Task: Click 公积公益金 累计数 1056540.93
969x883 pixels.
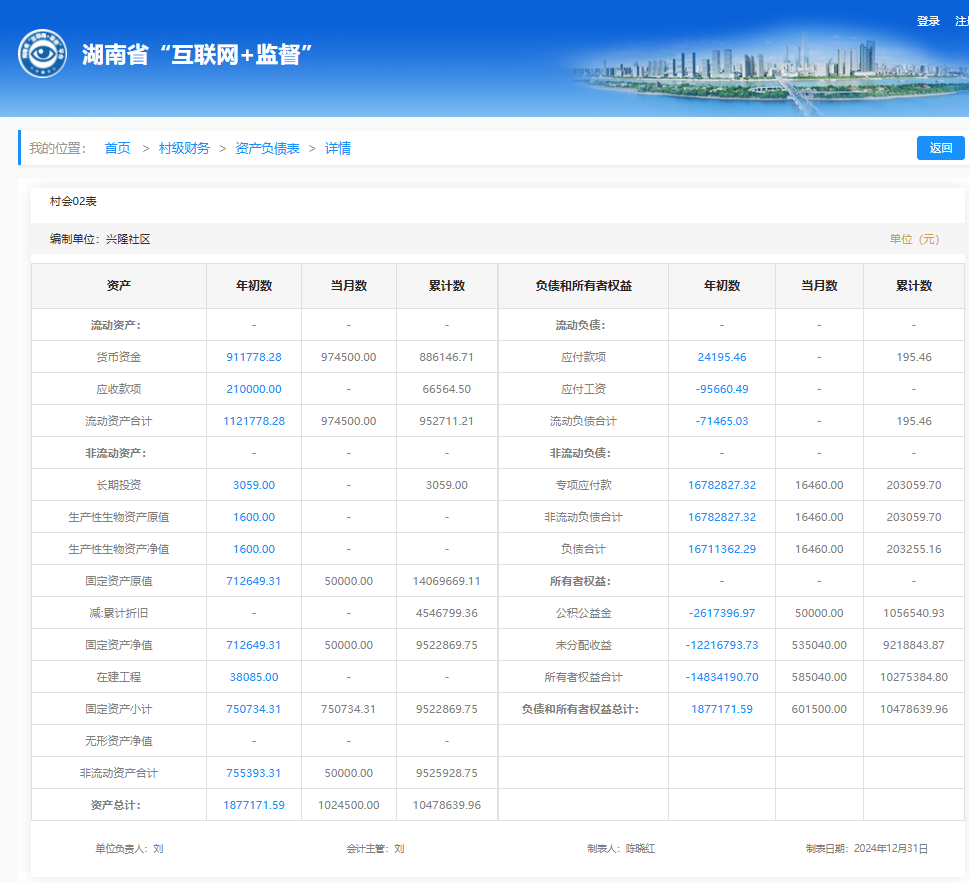Action: pos(914,613)
